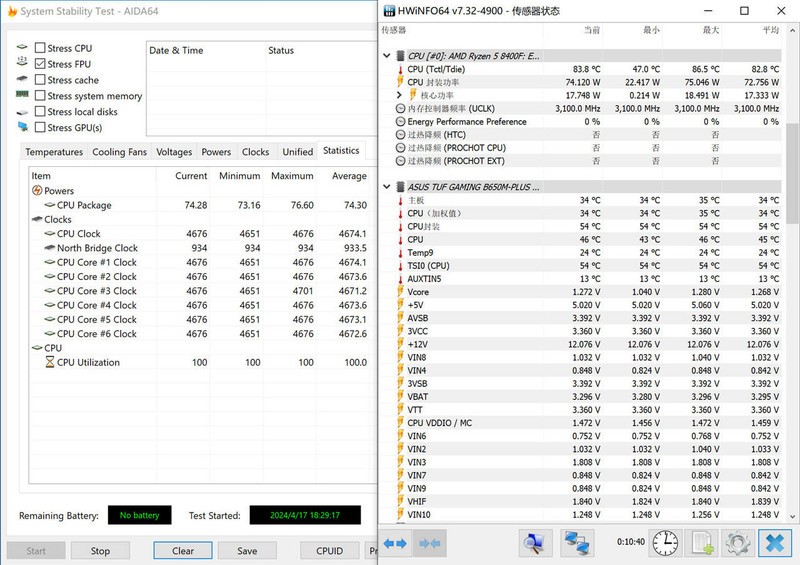
Task: Switch to the Temperatures tab
Action: (54, 152)
